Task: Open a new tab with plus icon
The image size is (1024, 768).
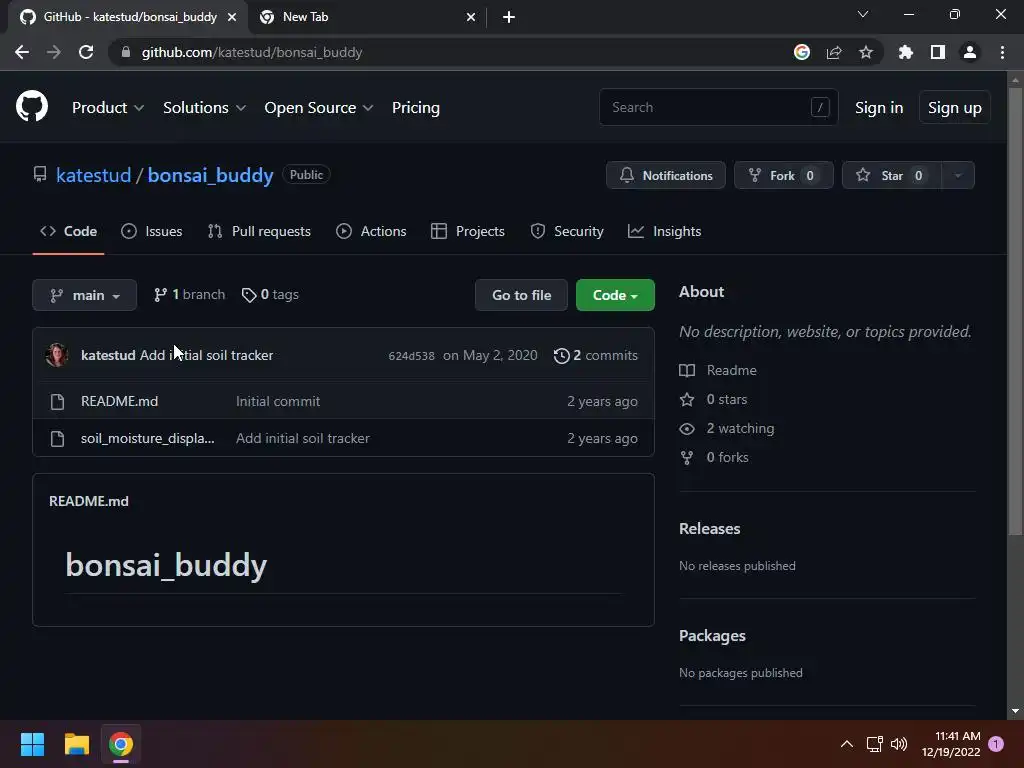Action: pyautogui.click(x=509, y=17)
